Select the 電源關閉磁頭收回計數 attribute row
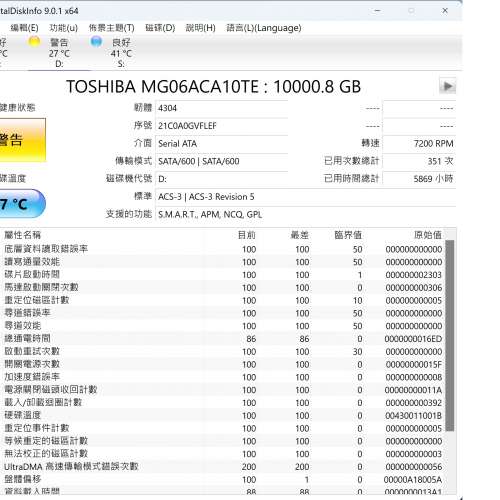 click(223, 390)
